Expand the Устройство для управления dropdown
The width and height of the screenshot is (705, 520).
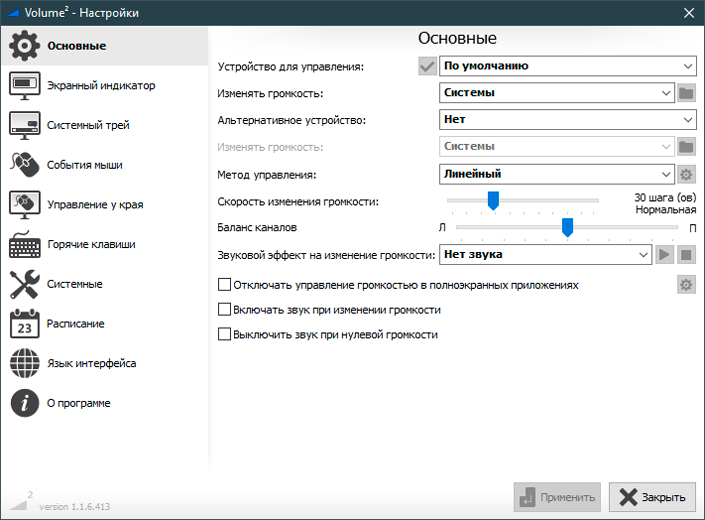pyautogui.click(x=567, y=66)
